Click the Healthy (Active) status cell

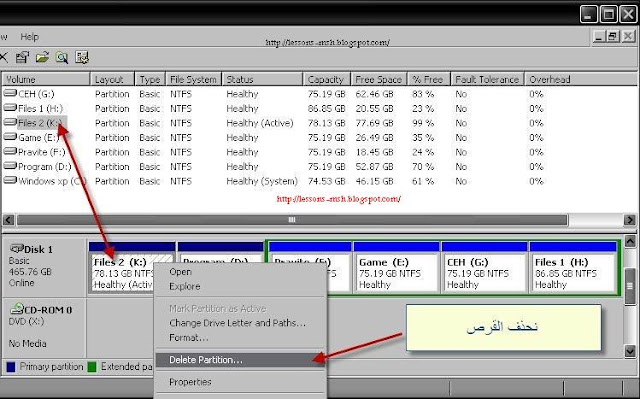click(260, 123)
